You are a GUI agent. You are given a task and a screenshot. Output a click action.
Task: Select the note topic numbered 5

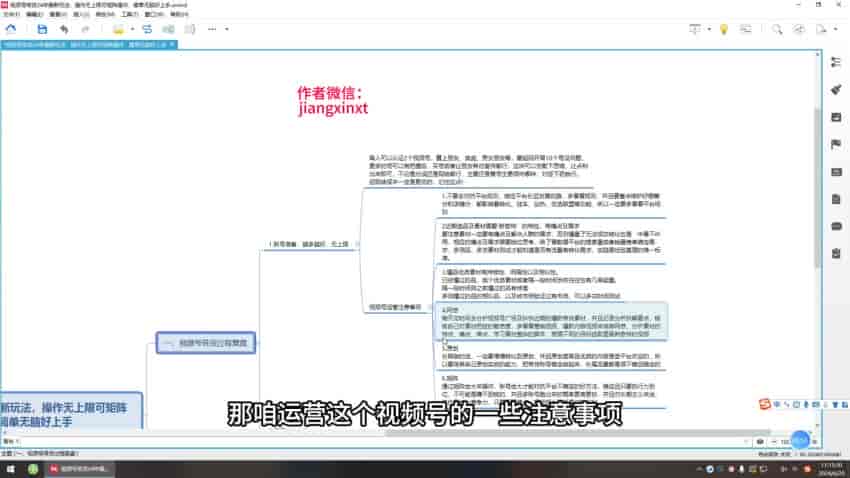point(551,357)
